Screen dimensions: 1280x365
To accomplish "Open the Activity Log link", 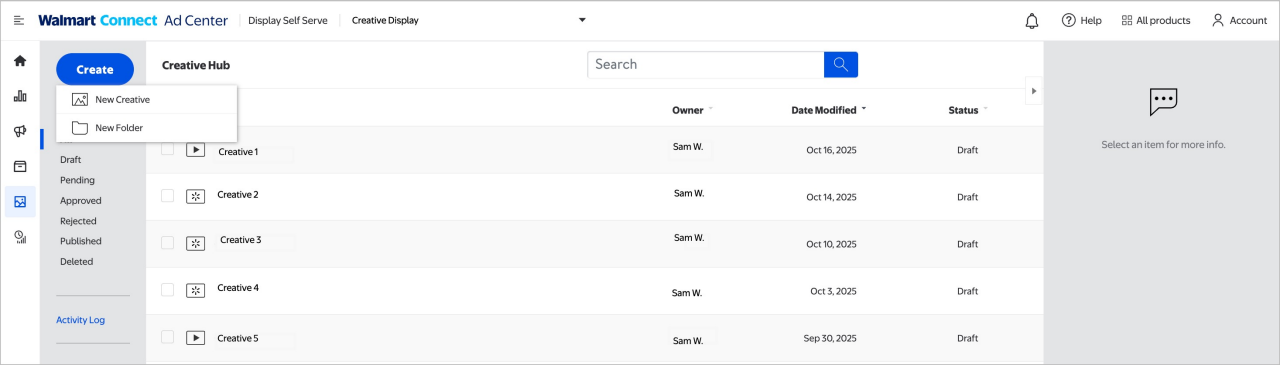I will 80,320.
